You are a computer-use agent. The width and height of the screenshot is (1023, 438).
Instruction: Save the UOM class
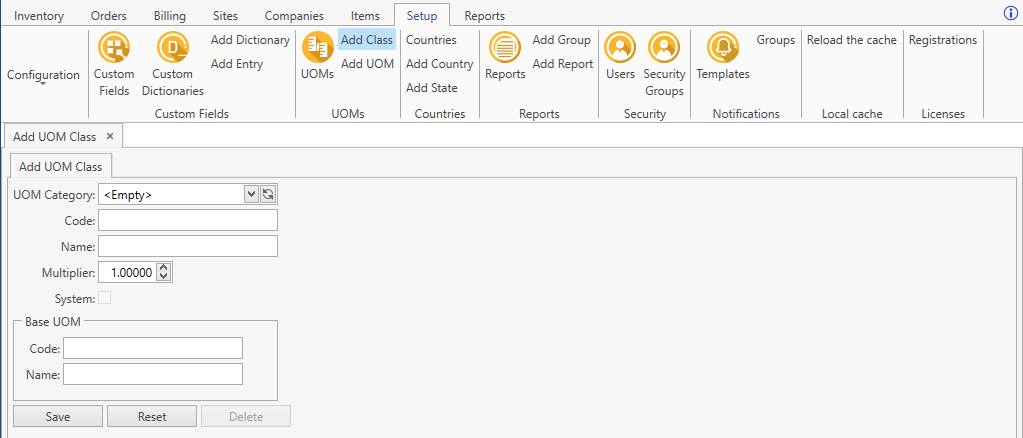coord(58,416)
